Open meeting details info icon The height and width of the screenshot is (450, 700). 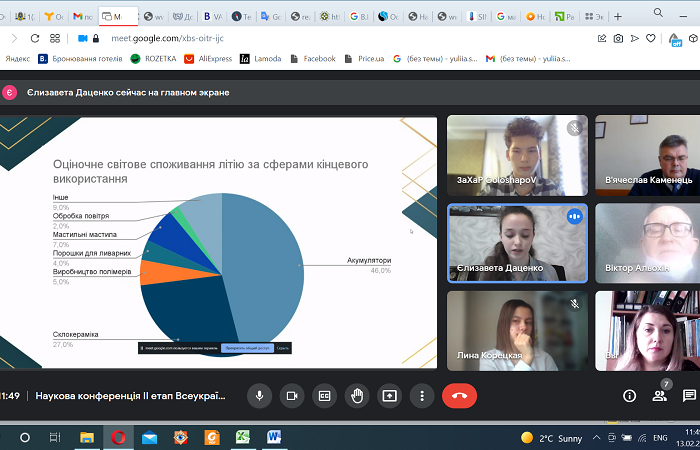[x=629, y=395]
